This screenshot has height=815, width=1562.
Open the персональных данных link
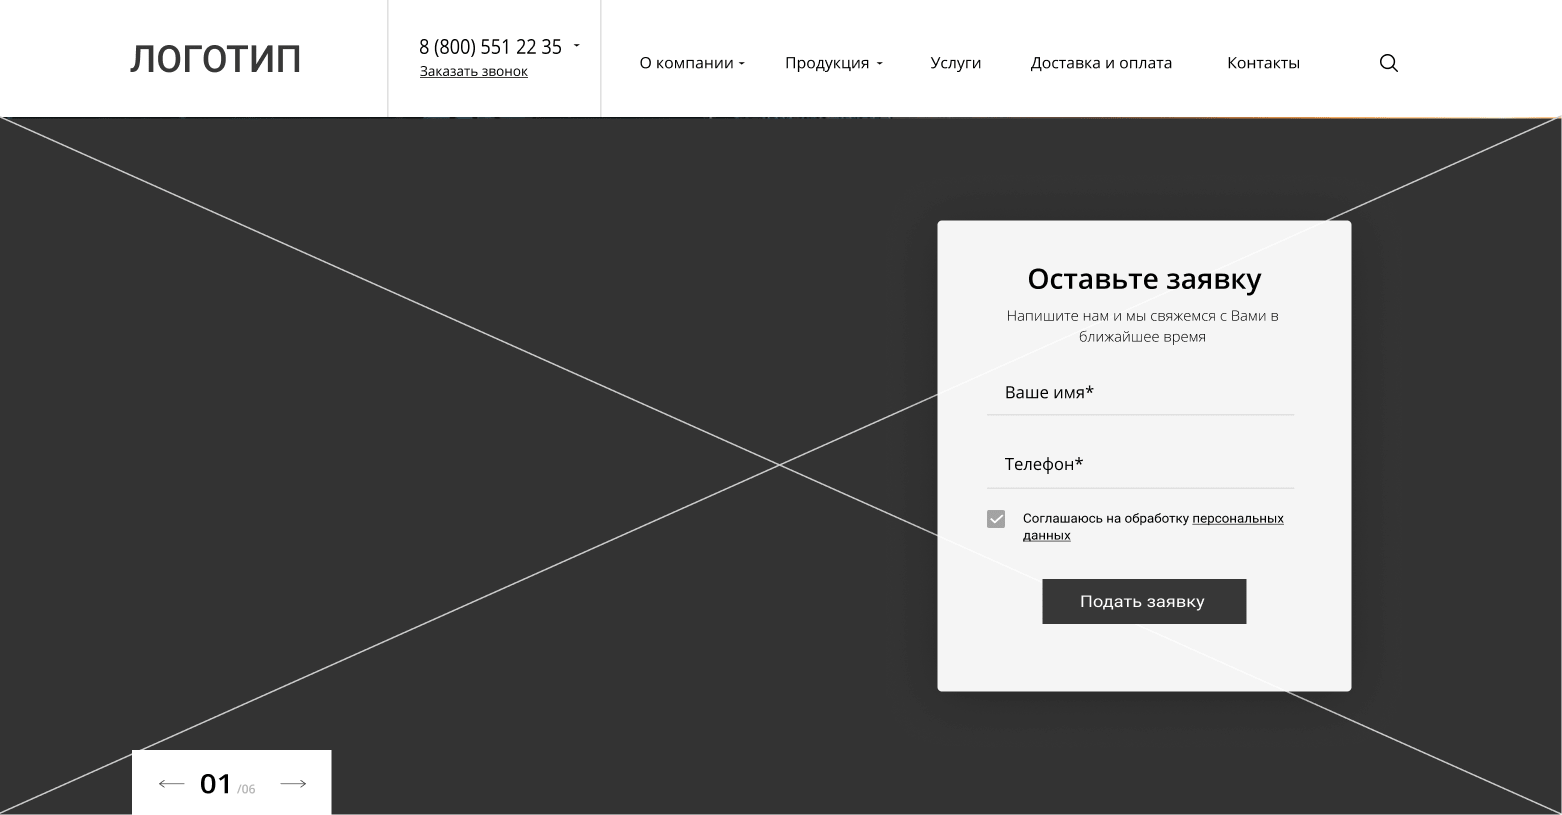point(1237,519)
